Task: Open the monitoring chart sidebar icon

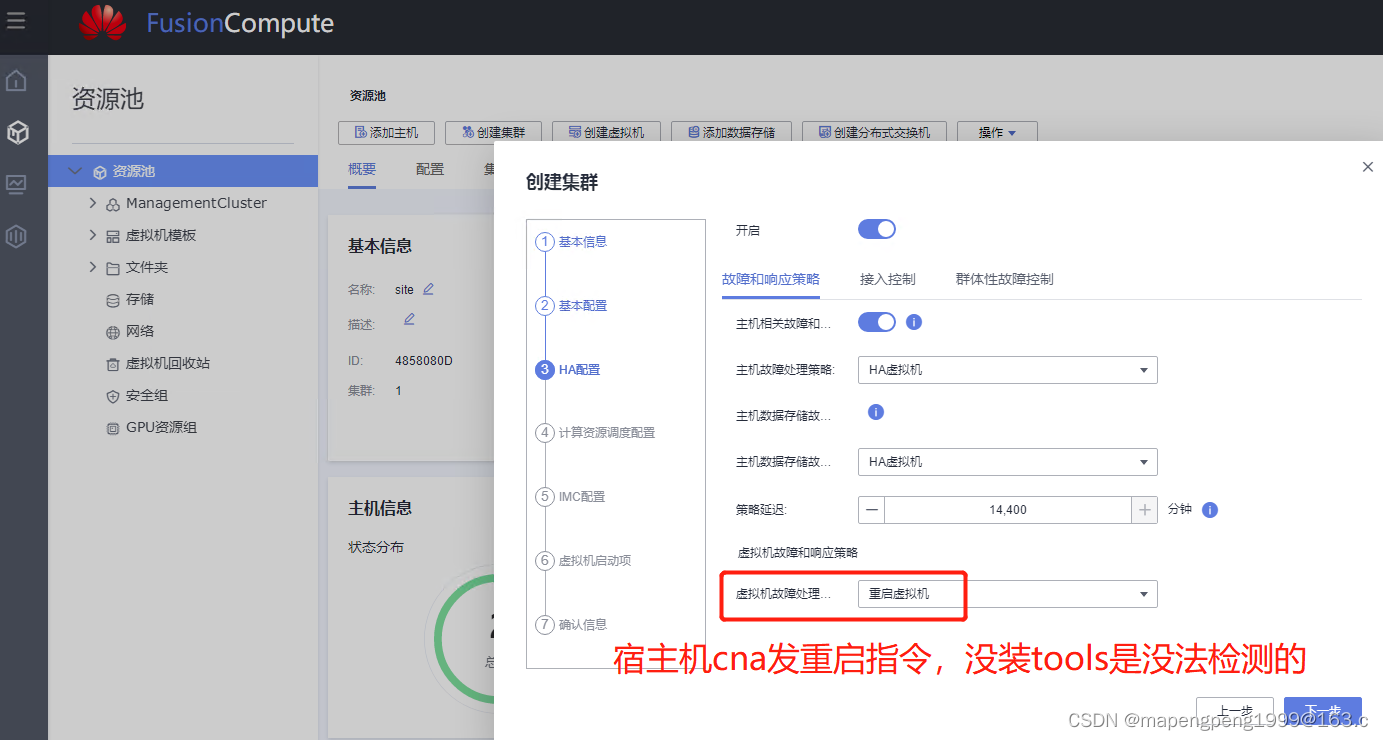Action: 17,184
